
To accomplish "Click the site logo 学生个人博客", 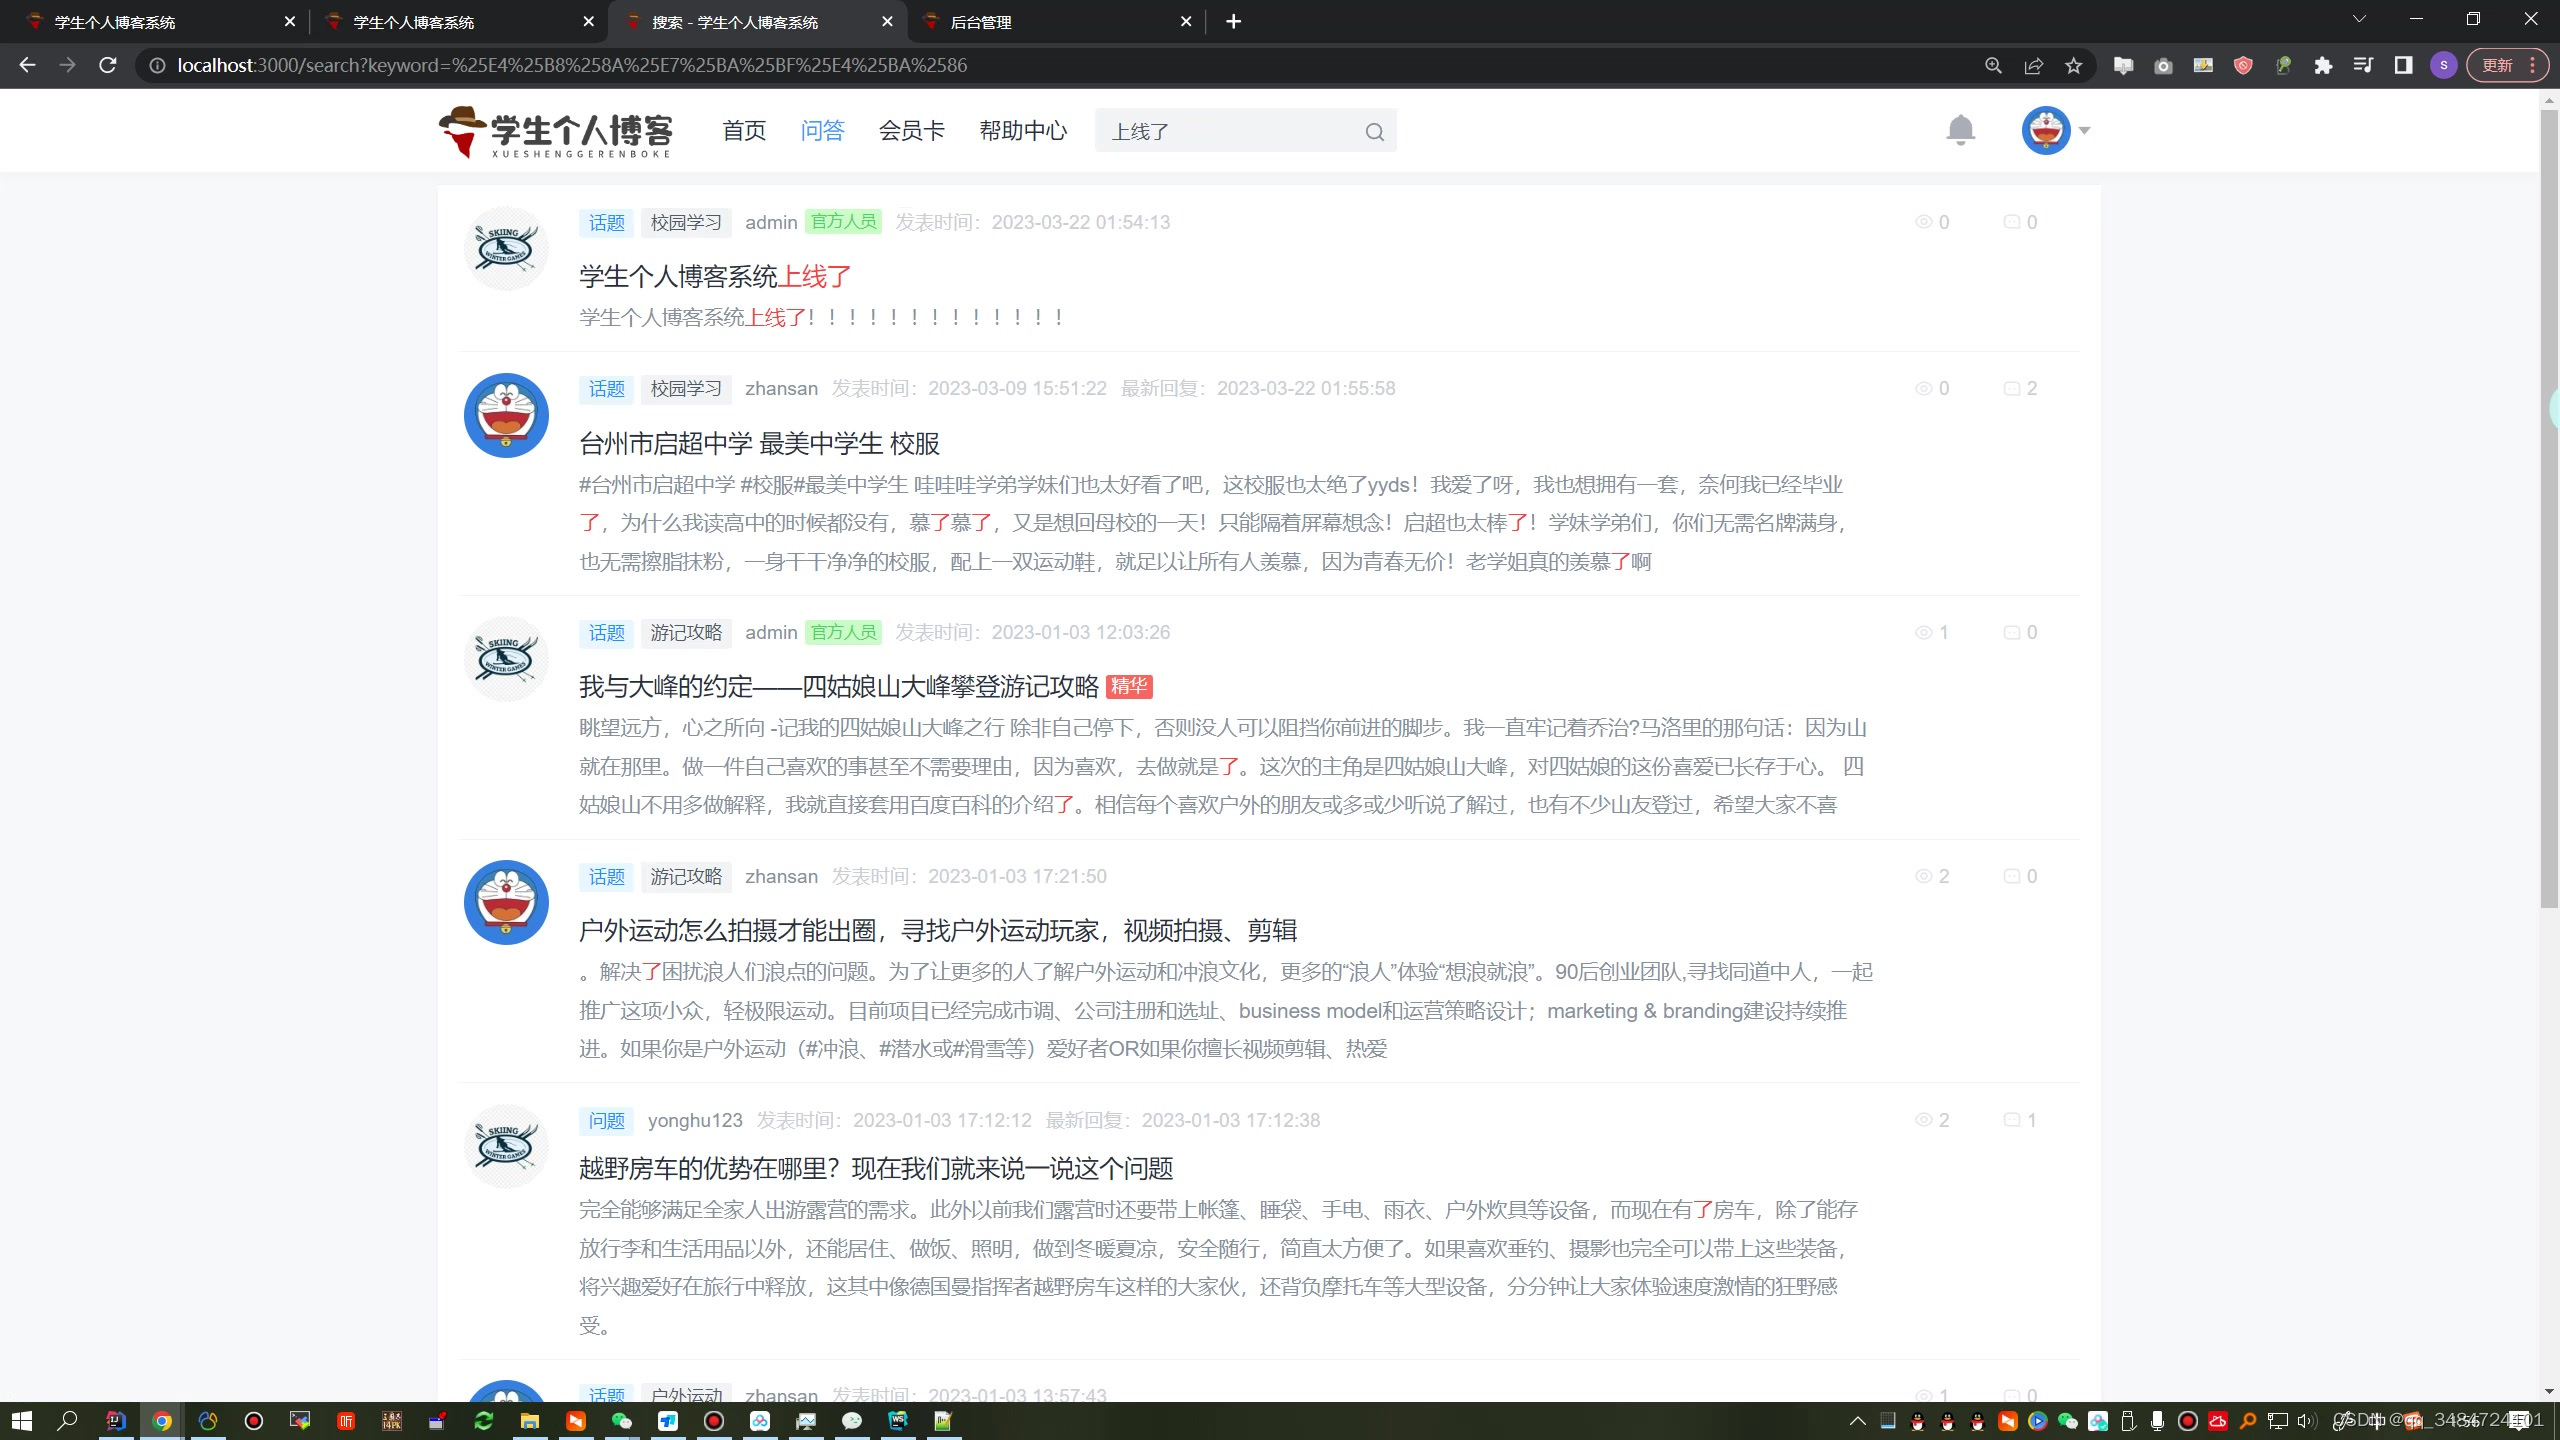I will [x=556, y=132].
